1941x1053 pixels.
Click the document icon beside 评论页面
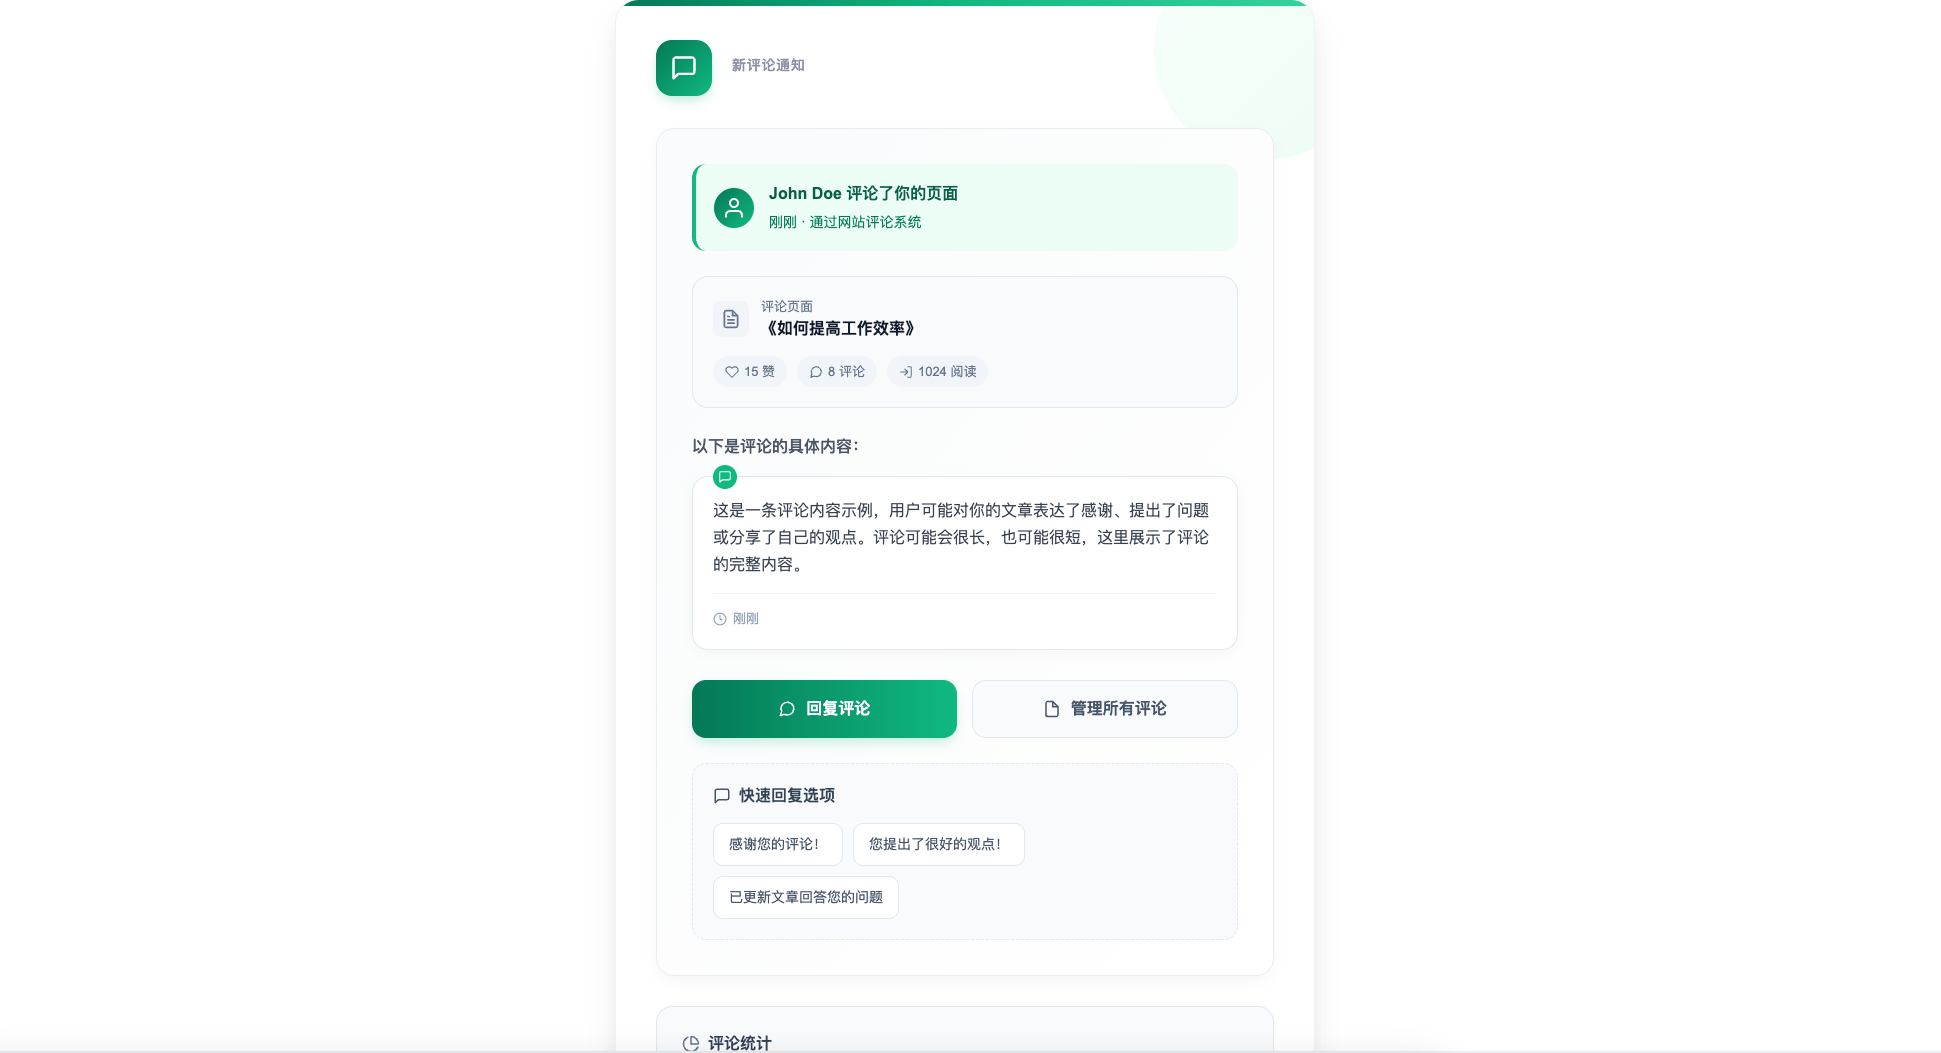pos(731,319)
